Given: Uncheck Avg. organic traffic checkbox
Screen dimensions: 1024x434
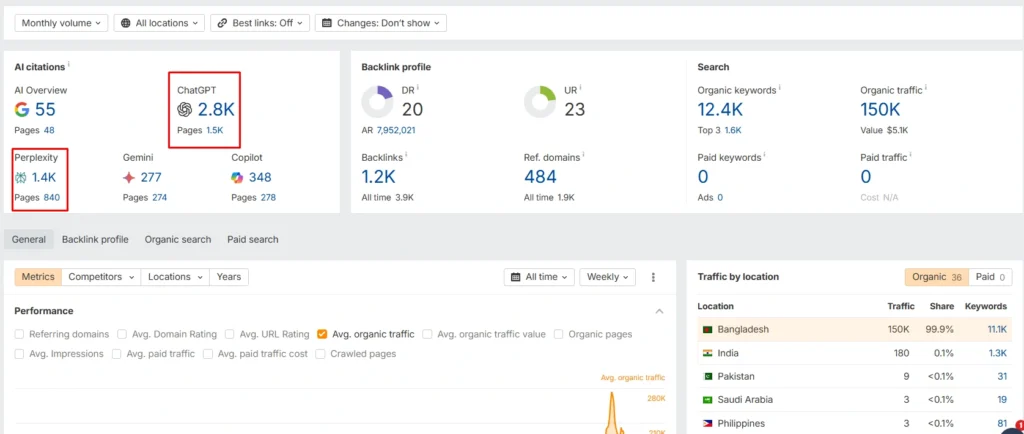Looking at the screenshot, I should click(x=321, y=334).
